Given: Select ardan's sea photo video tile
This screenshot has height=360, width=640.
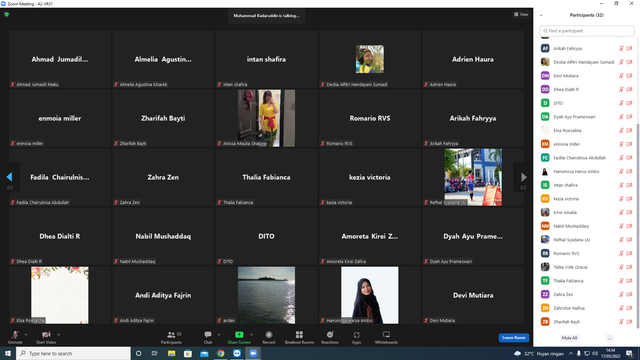Looking at the screenshot, I should coord(266,295).
